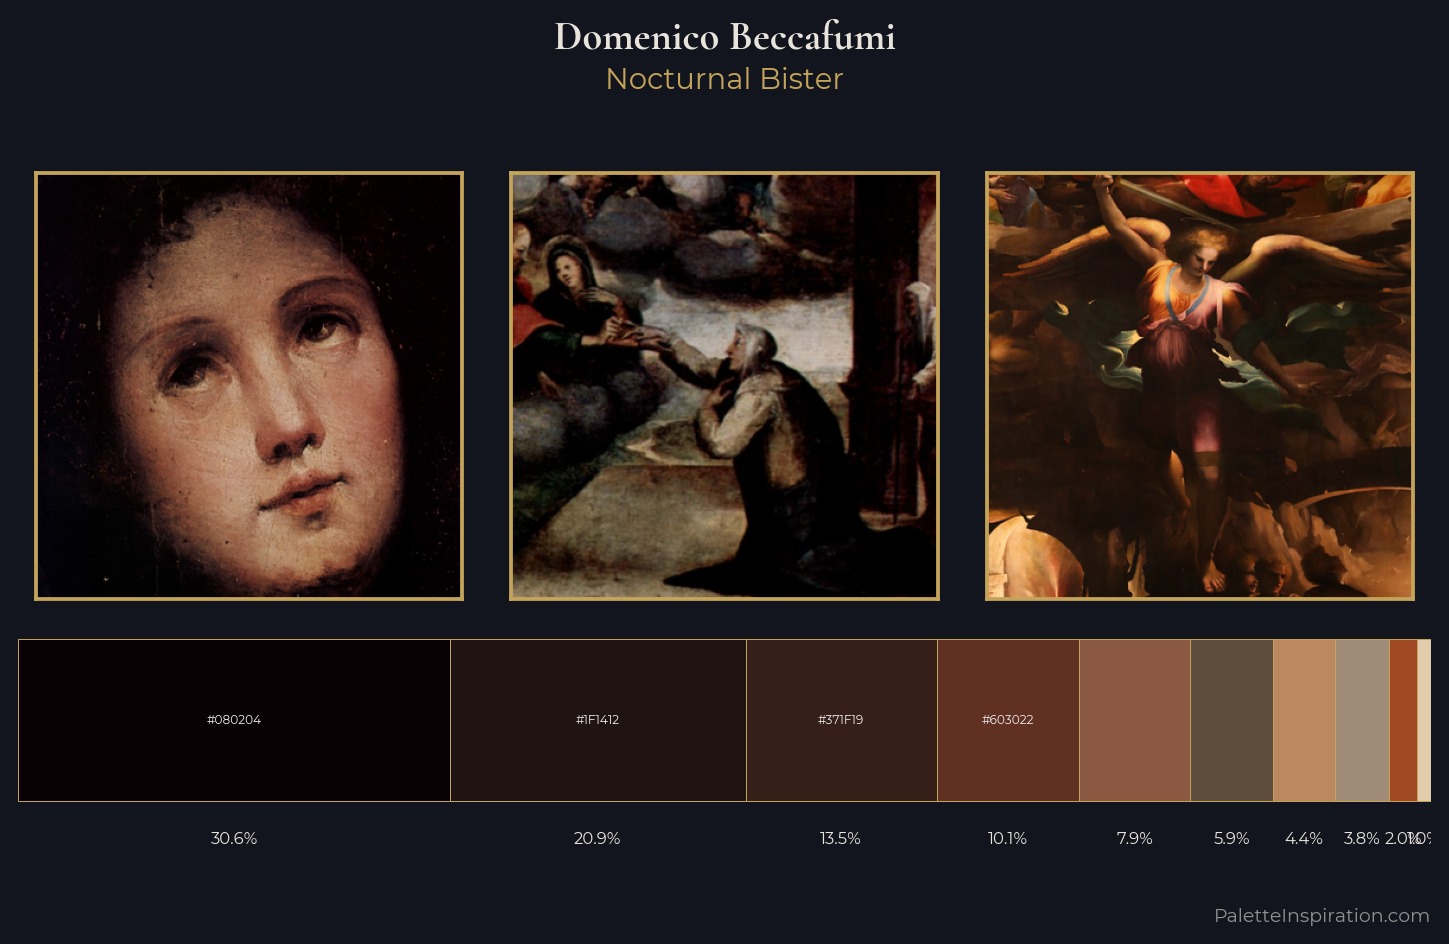Pick the 3.8% gray-taupe swatch
Image resolution: width=1449 pixels, height=944 pixels.
pos(1363,720)
